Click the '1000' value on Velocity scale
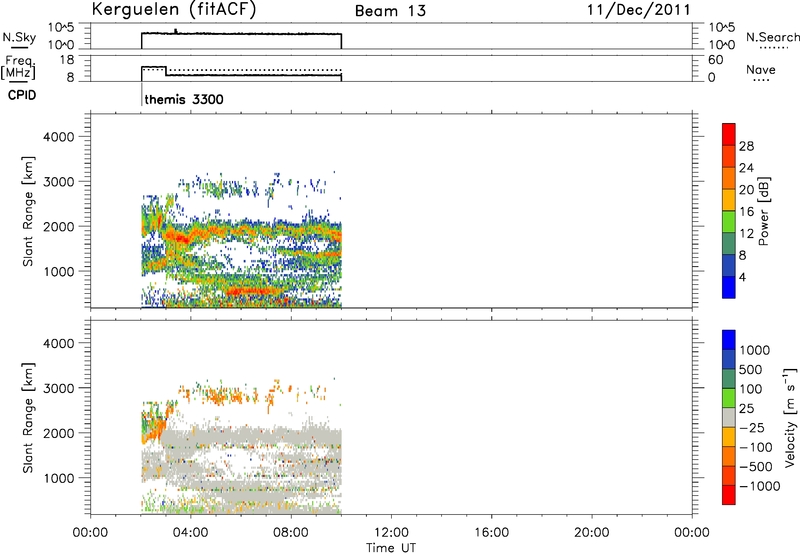The image size is (800, 554). (x=754, y=350)
